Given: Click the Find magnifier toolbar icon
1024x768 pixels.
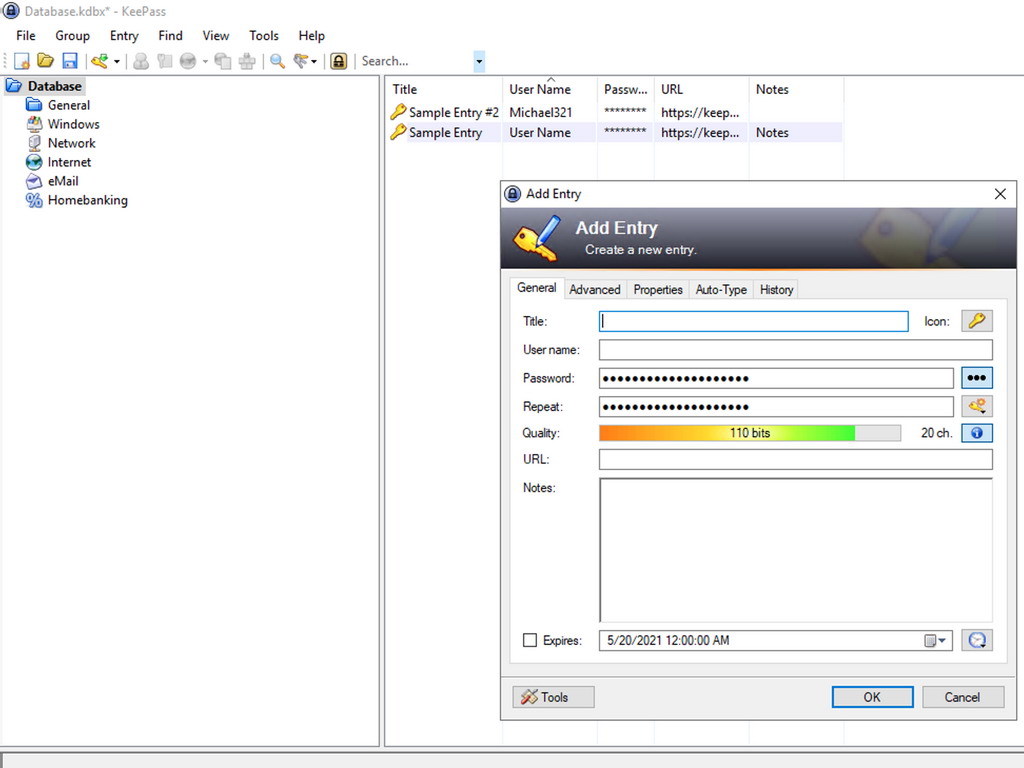Looking at the screenshot, I should coord(278,61).
